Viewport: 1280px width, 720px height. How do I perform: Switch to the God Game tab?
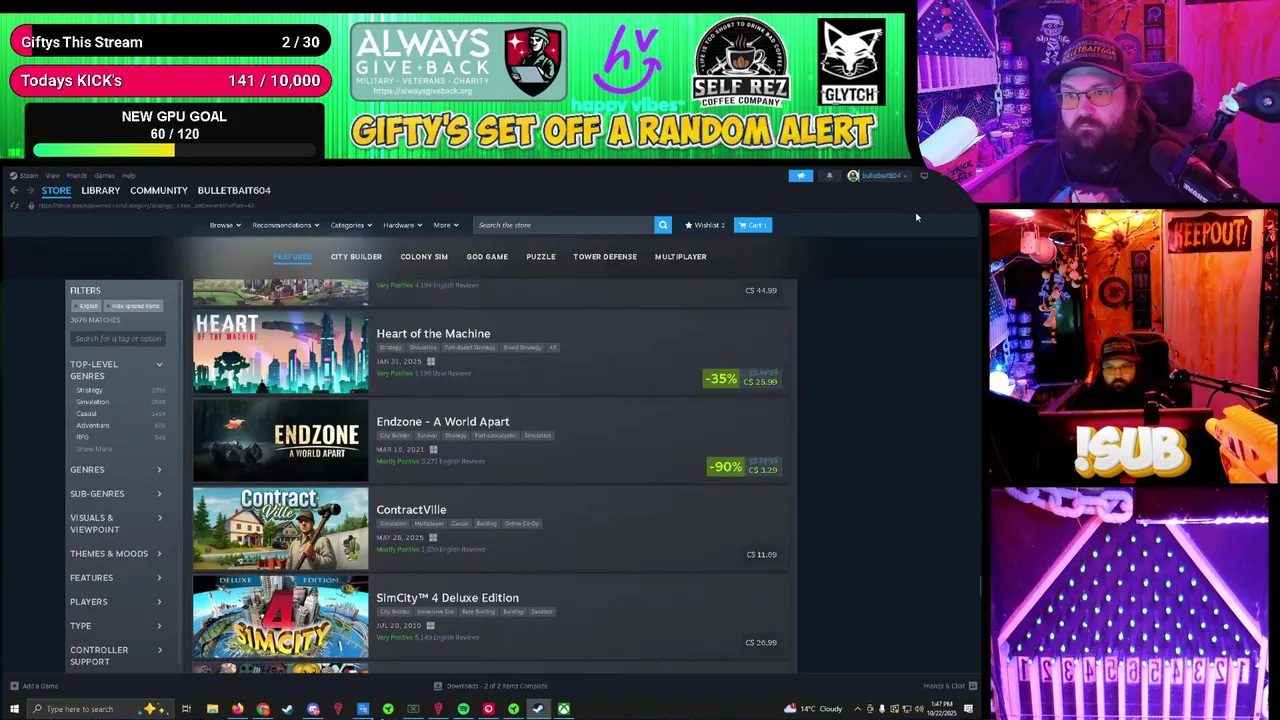coord(487,257)
